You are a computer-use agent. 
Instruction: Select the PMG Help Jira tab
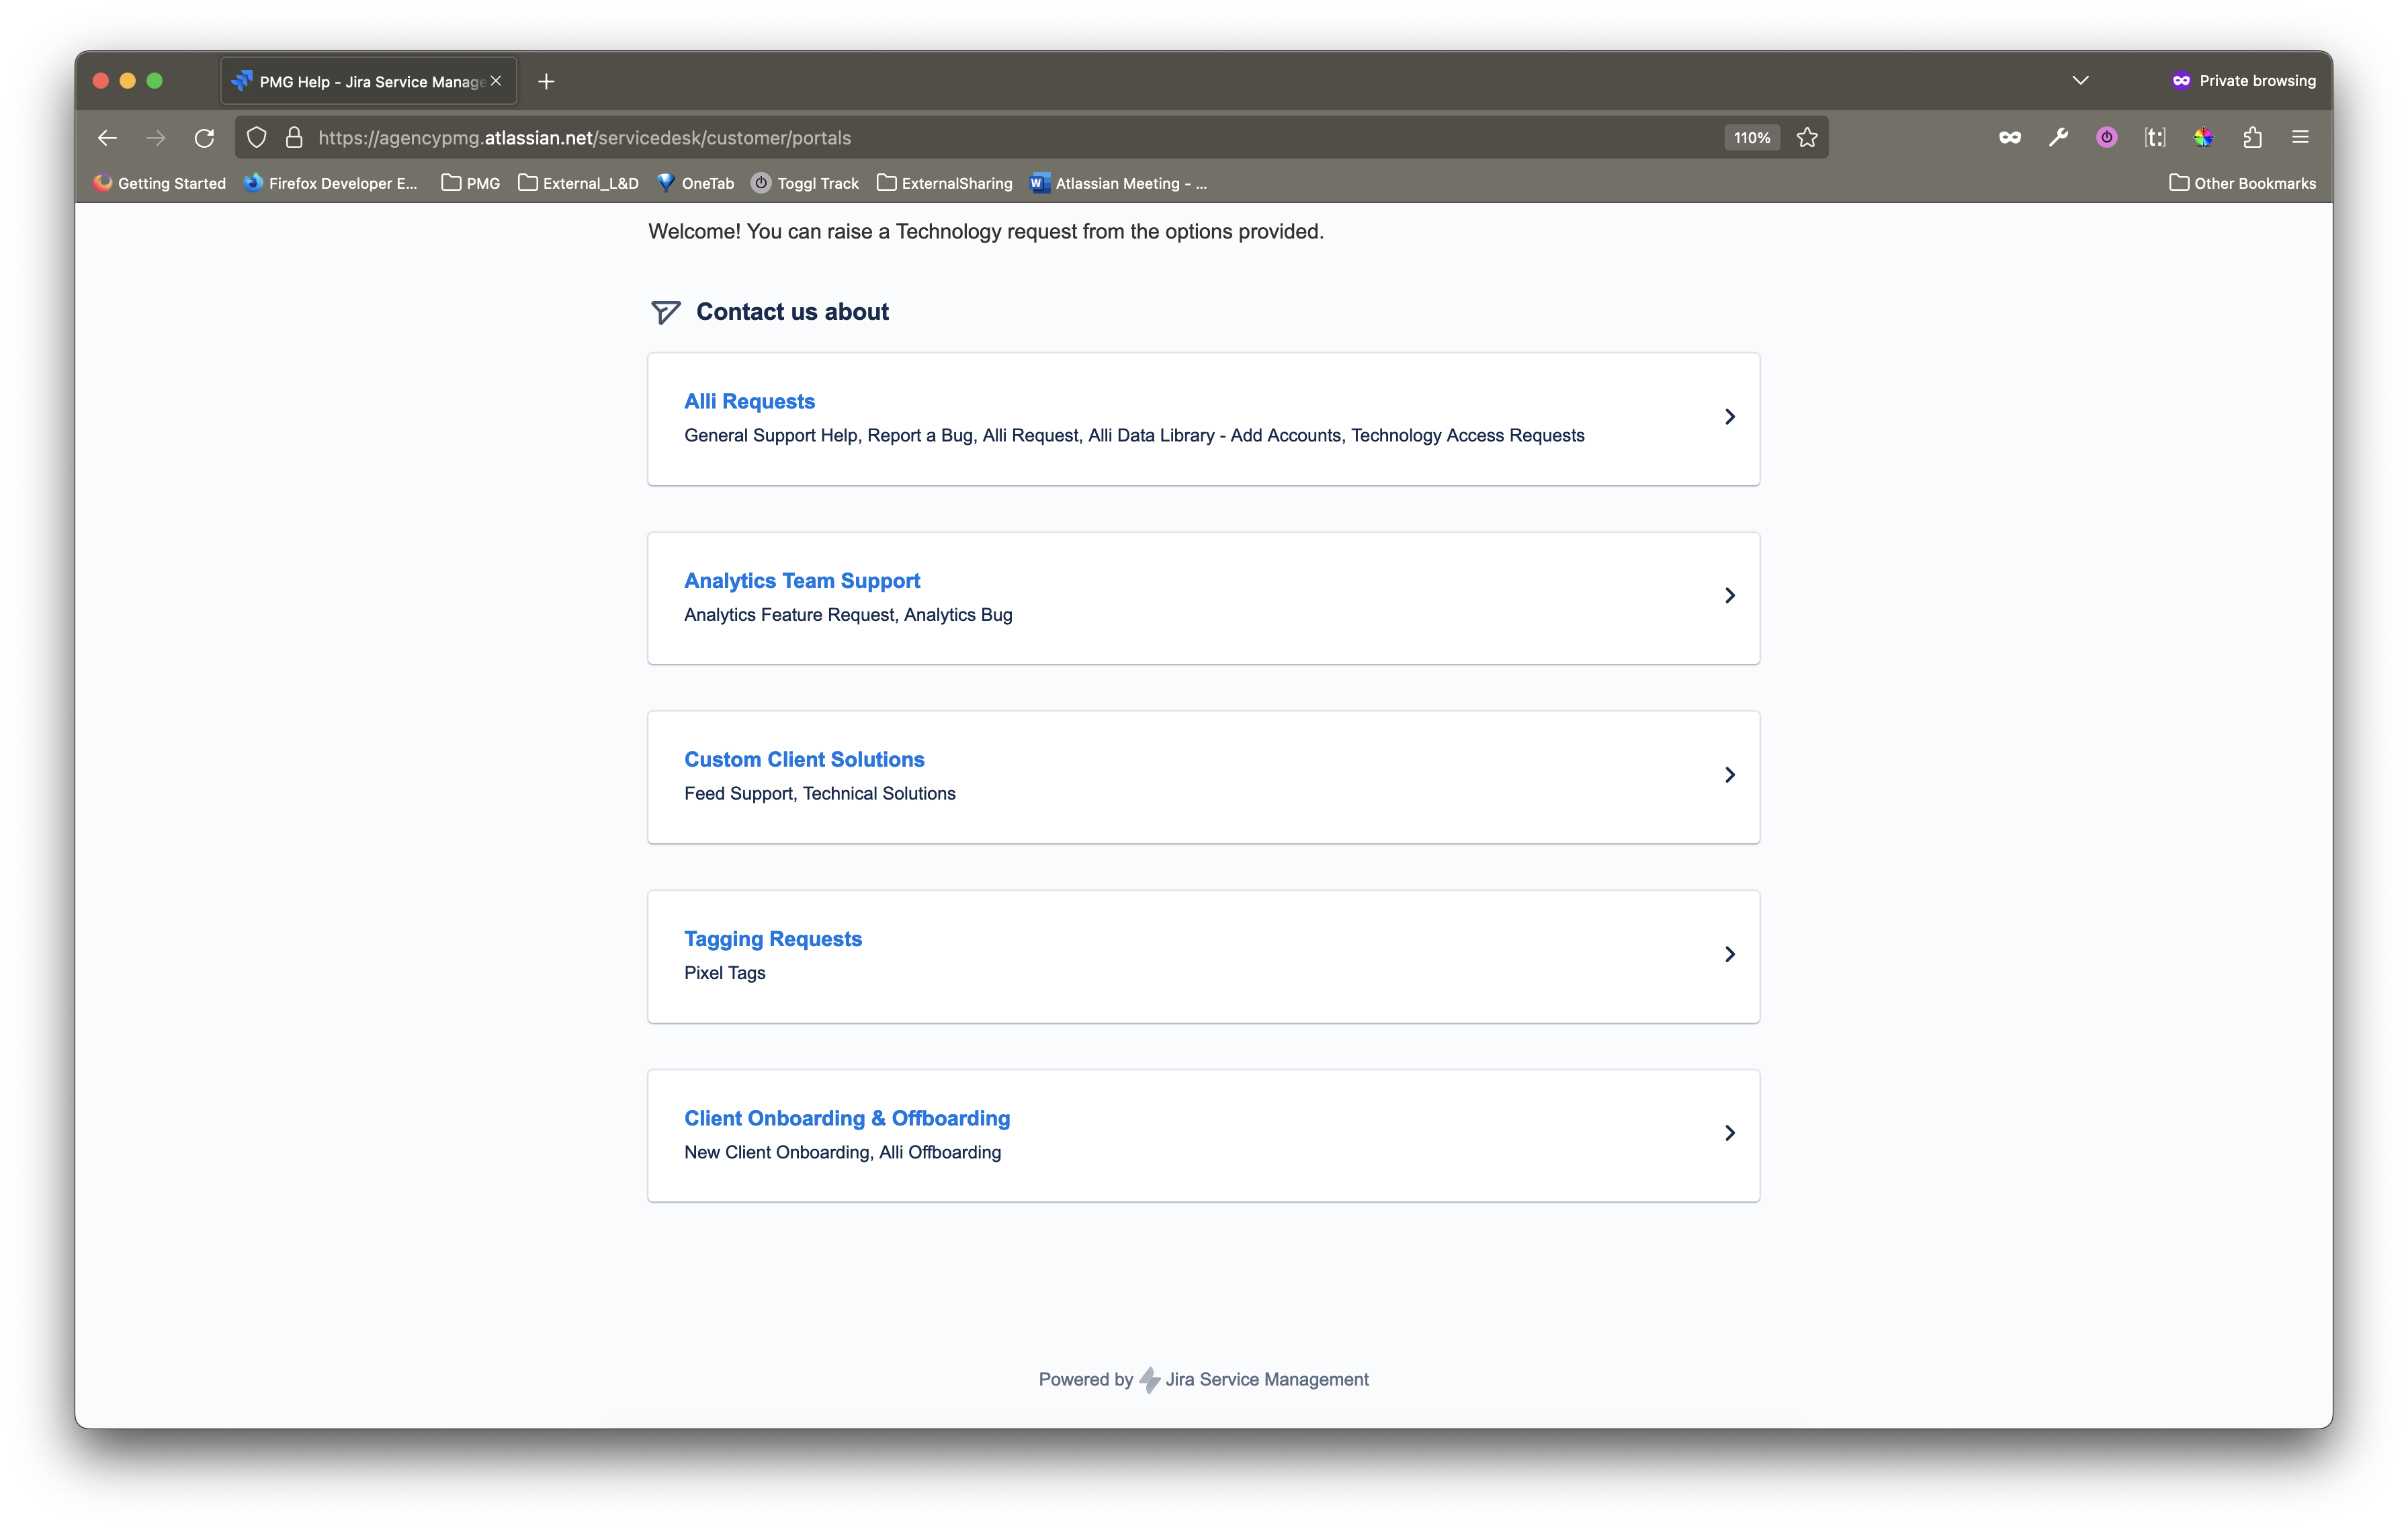(368, 81)
